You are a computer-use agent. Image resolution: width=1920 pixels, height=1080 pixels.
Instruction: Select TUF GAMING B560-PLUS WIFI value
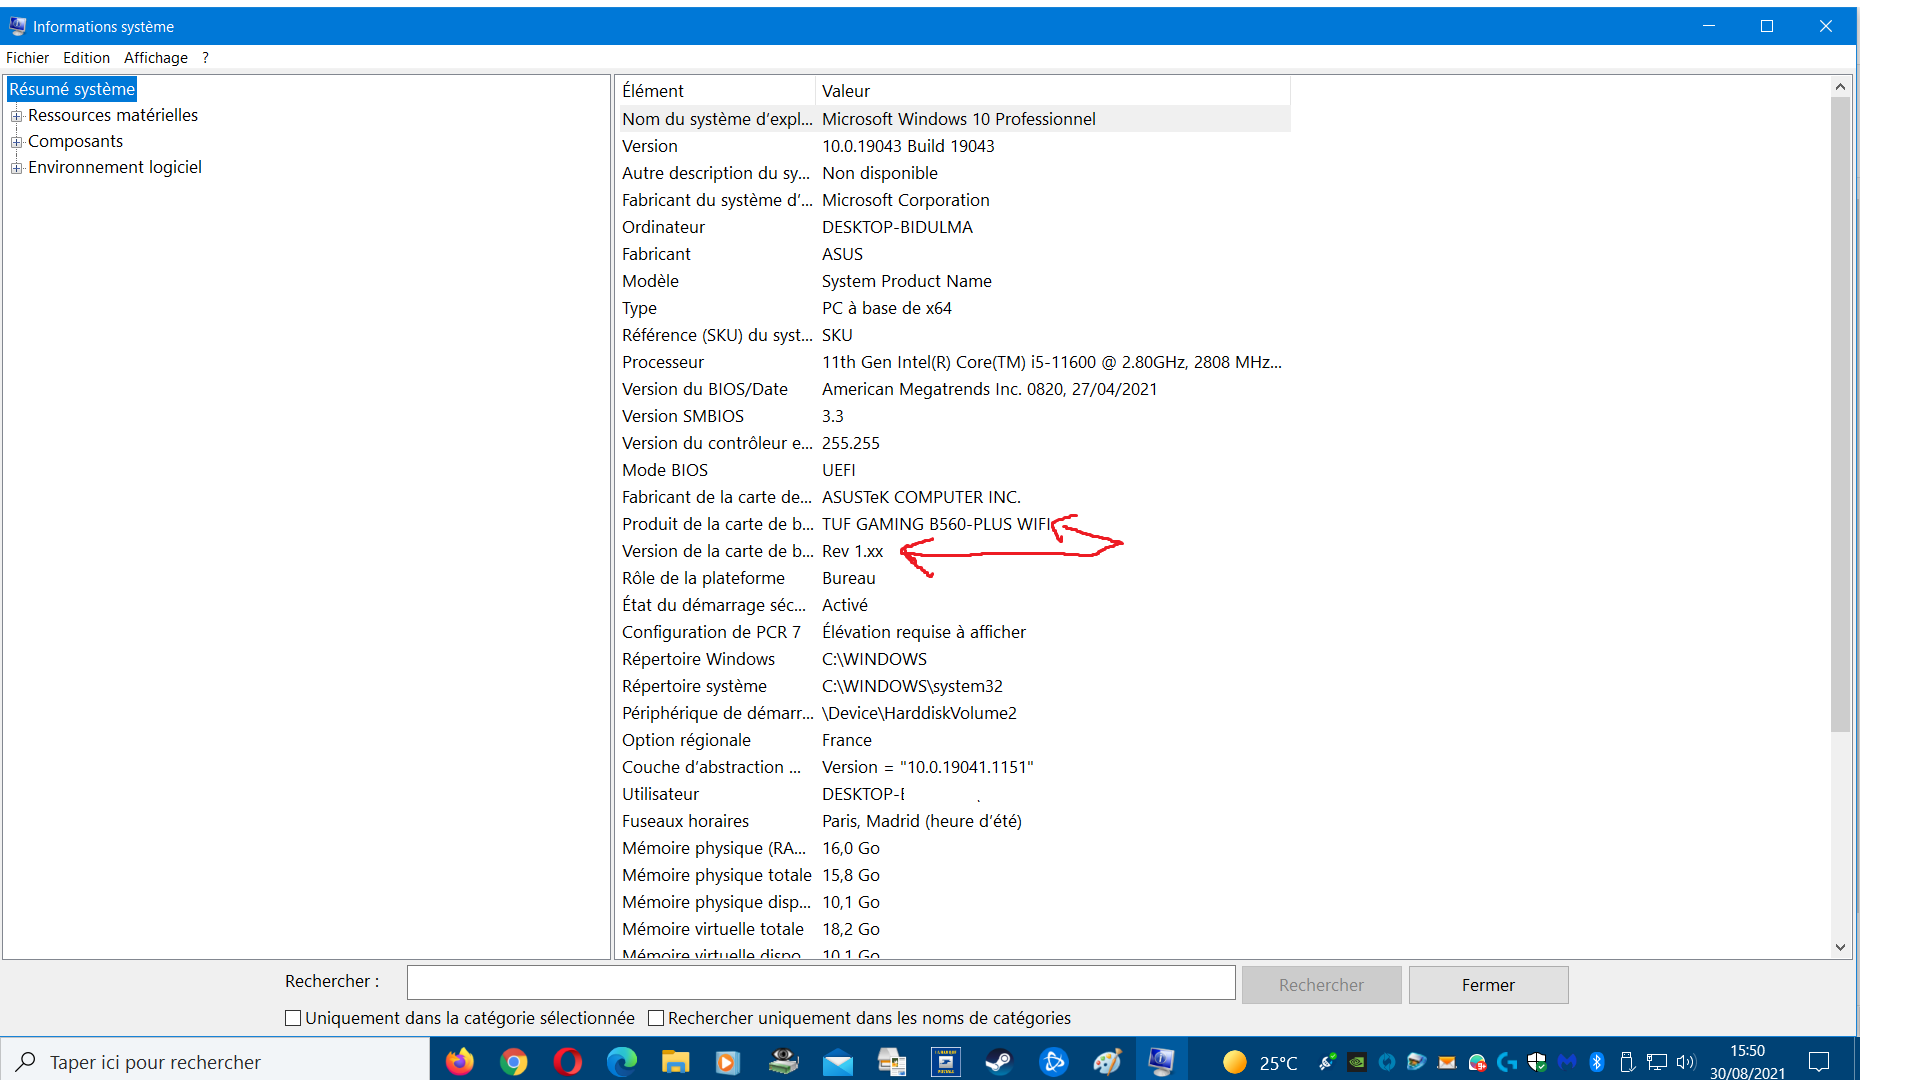[x=936, y=524]
